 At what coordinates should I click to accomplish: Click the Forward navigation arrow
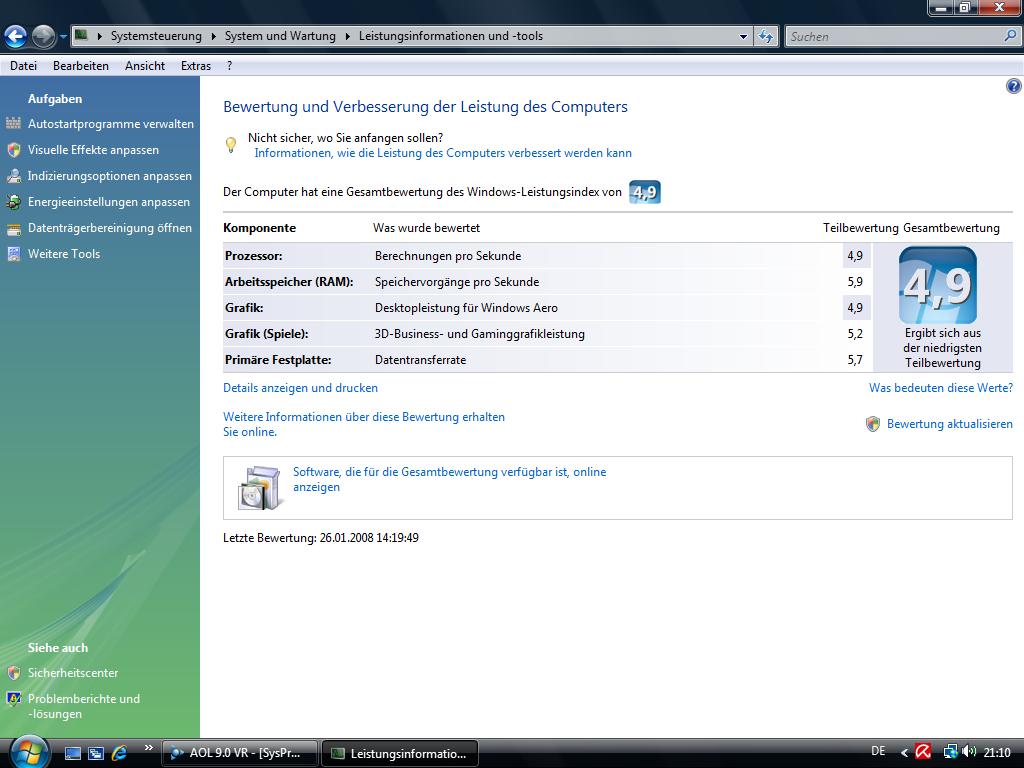point(43,37)
